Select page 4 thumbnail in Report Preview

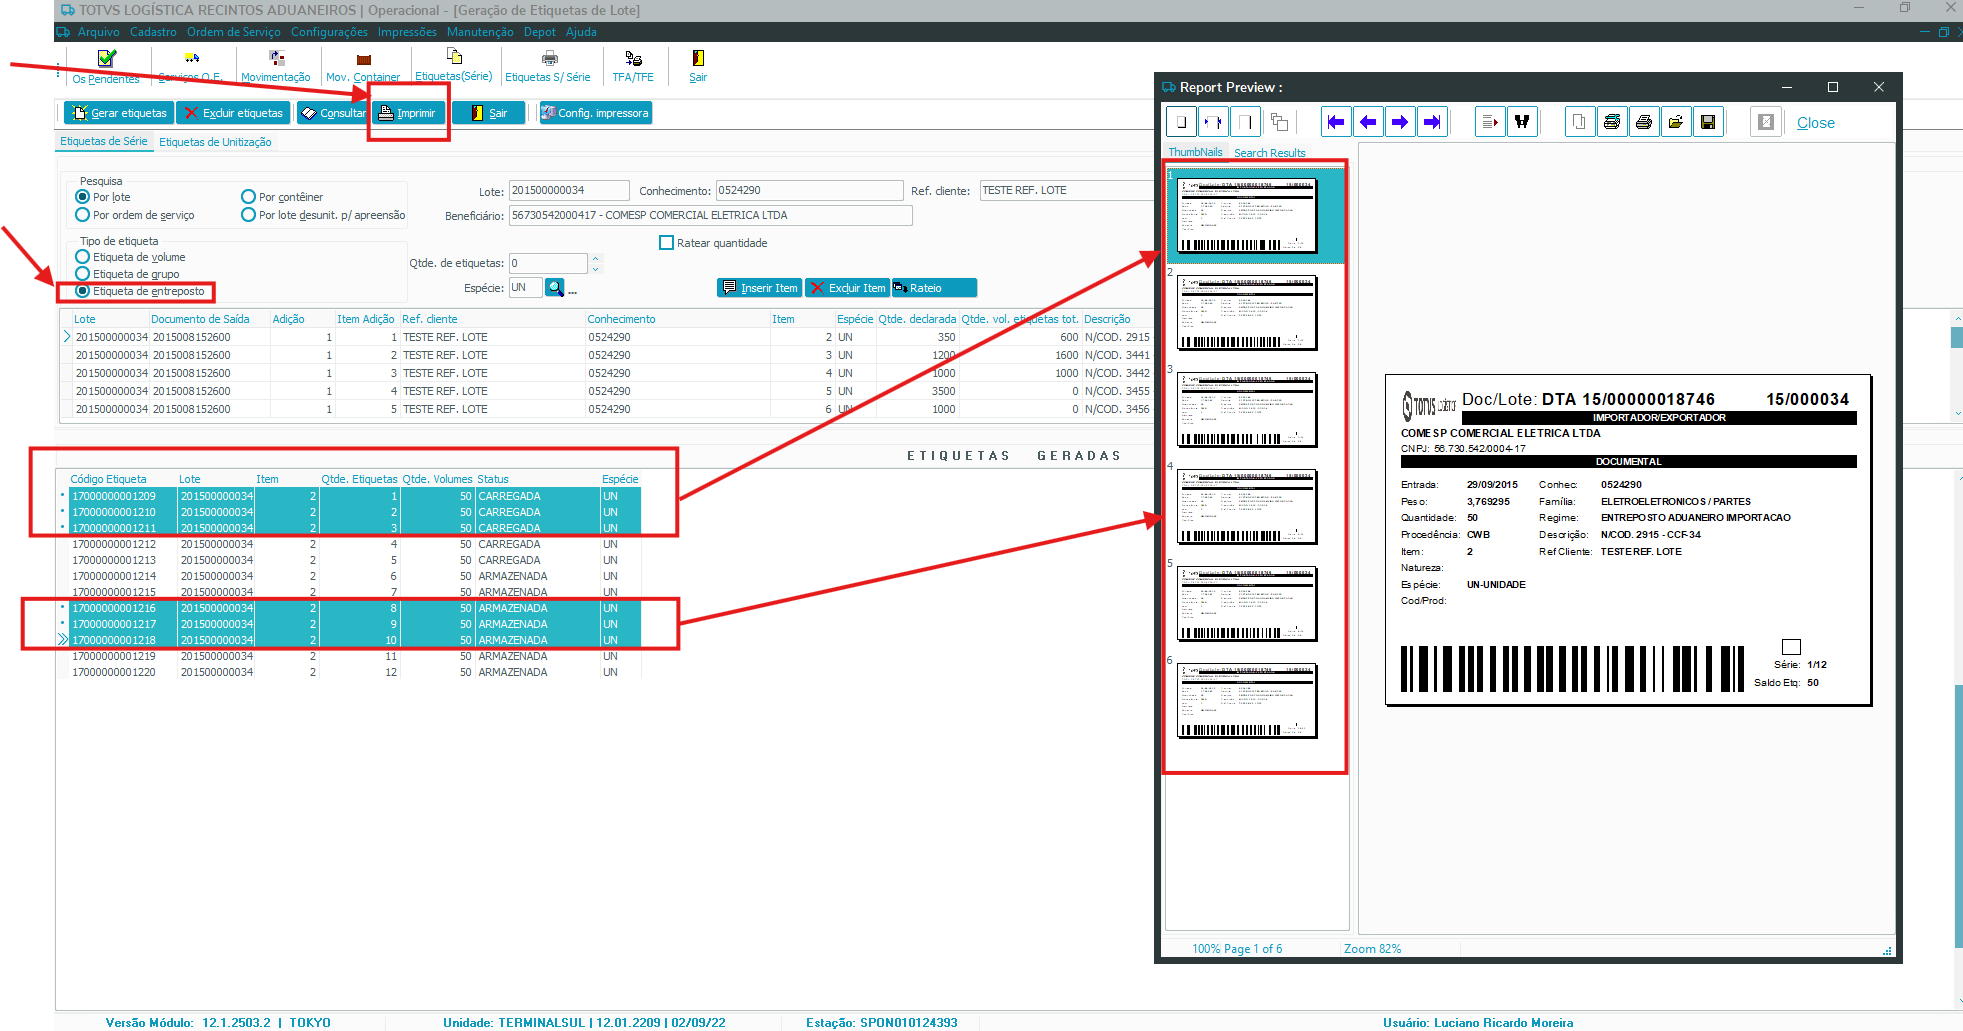(1247, 507)
